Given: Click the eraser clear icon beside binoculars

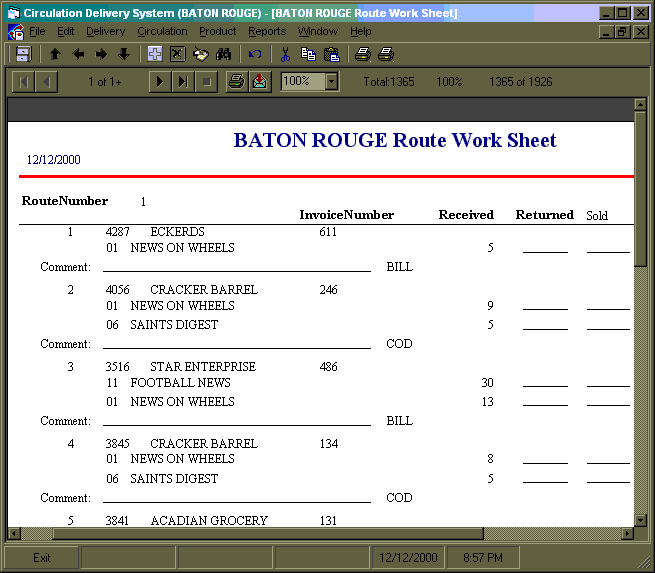Looking at the screenshot, I should coord(201,54).
